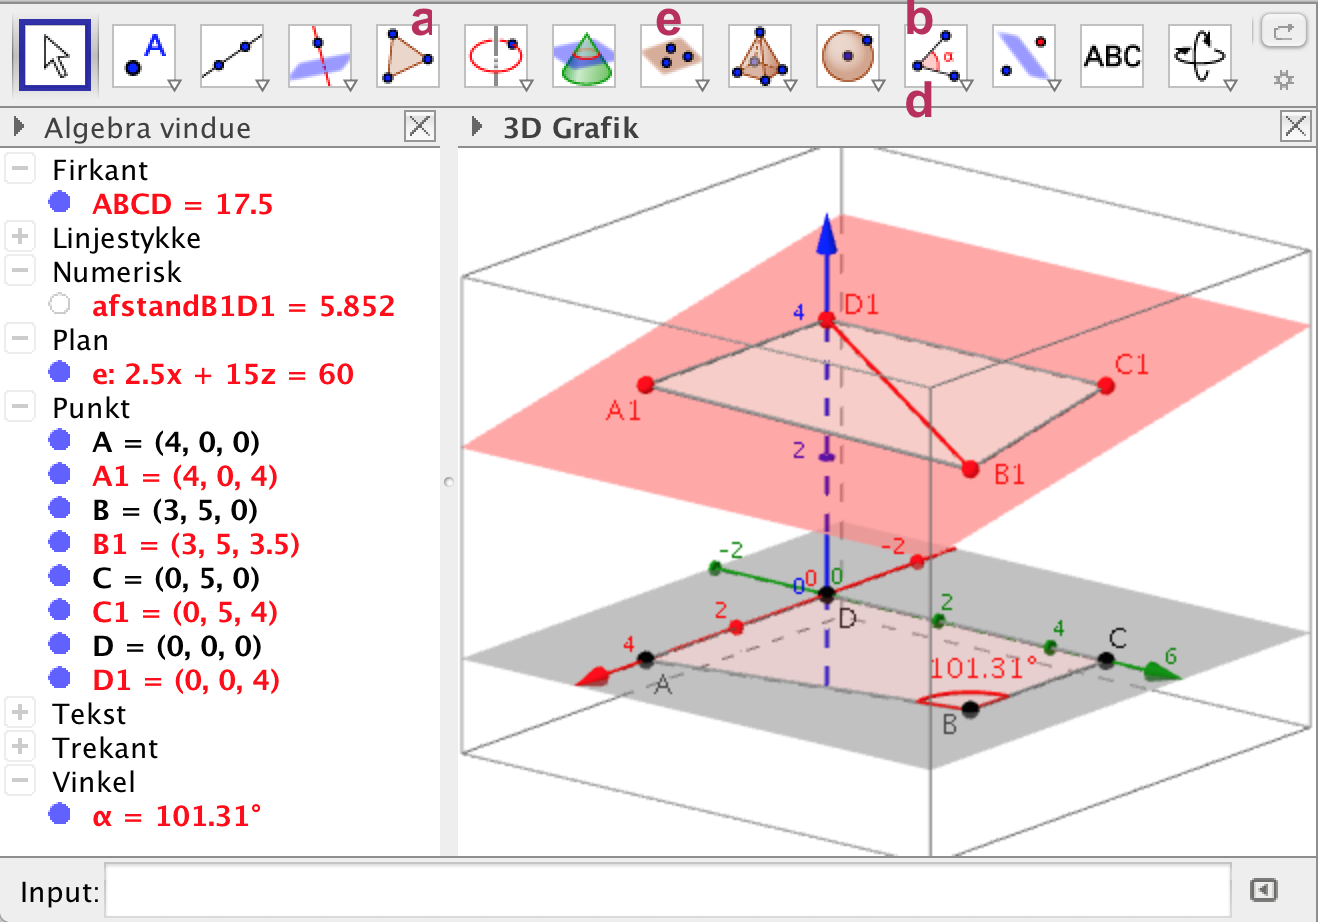The width and height of the screenshot is (1318, 922).
Task: Collapse the Numerisk group
Action: [x=20, y=271]
